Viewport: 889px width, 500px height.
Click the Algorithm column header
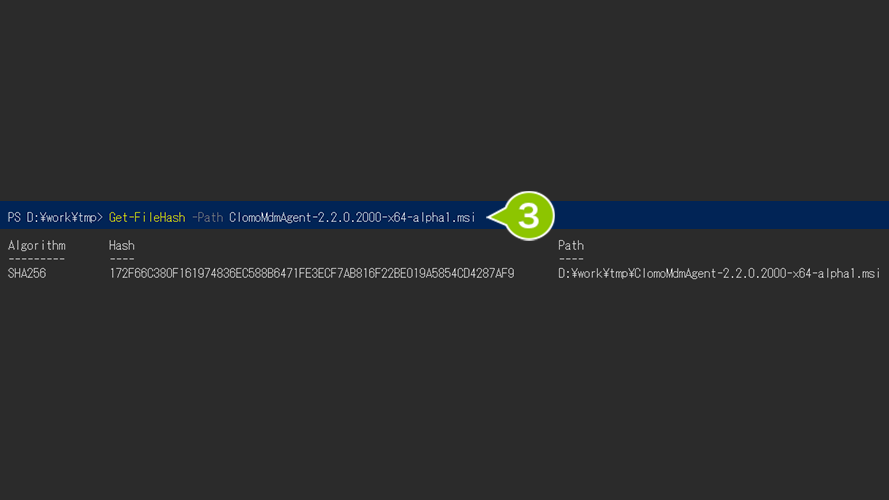[x=37, y=245]
